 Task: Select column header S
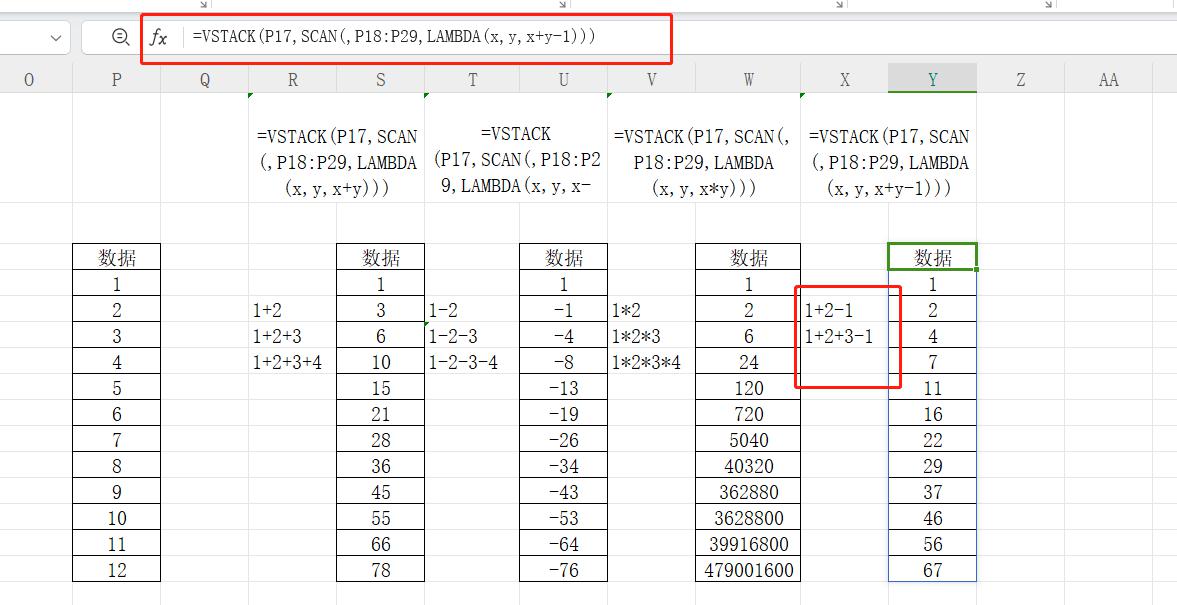point(381,80)
